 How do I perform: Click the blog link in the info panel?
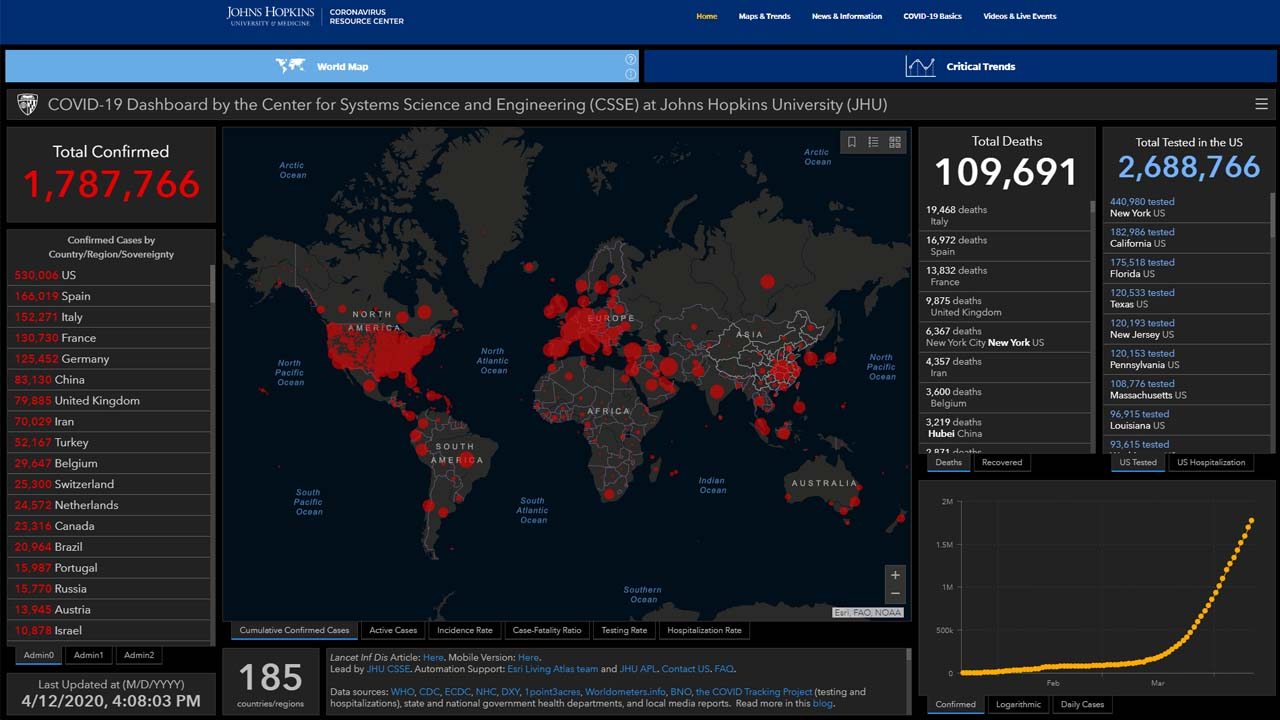click(822, 704)
